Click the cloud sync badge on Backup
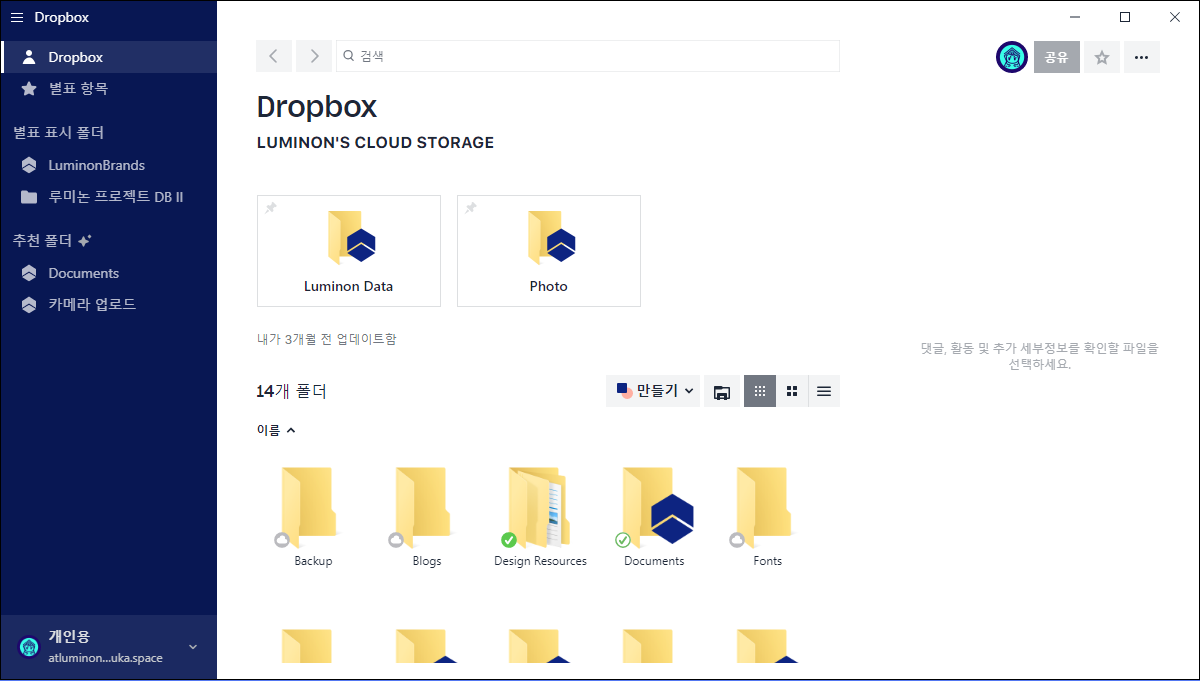 click(282, 540)
